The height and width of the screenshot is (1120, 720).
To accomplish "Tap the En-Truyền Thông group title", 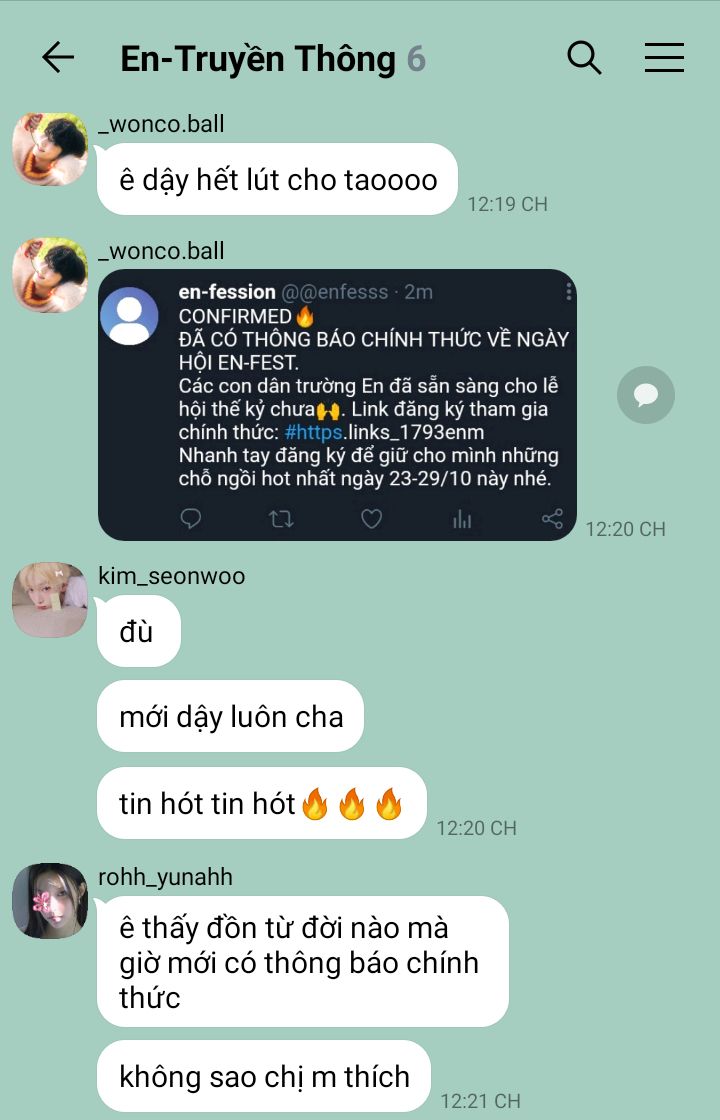I will coord(258,59).
